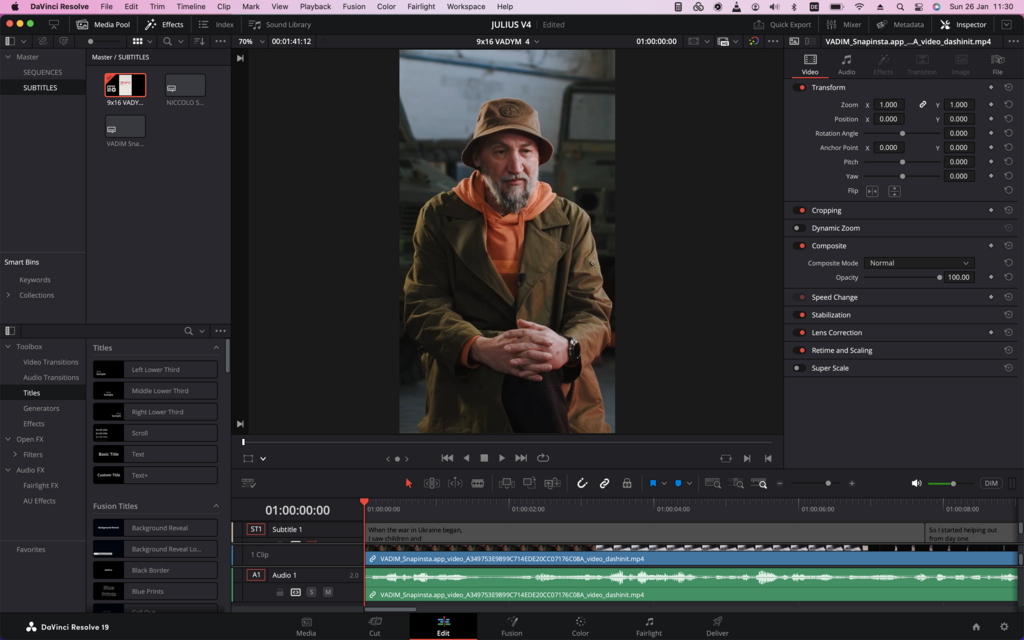Reset the Zoom transform values
The width and height of the screenshot is (1024, 640).
[x=1008, y=105]
